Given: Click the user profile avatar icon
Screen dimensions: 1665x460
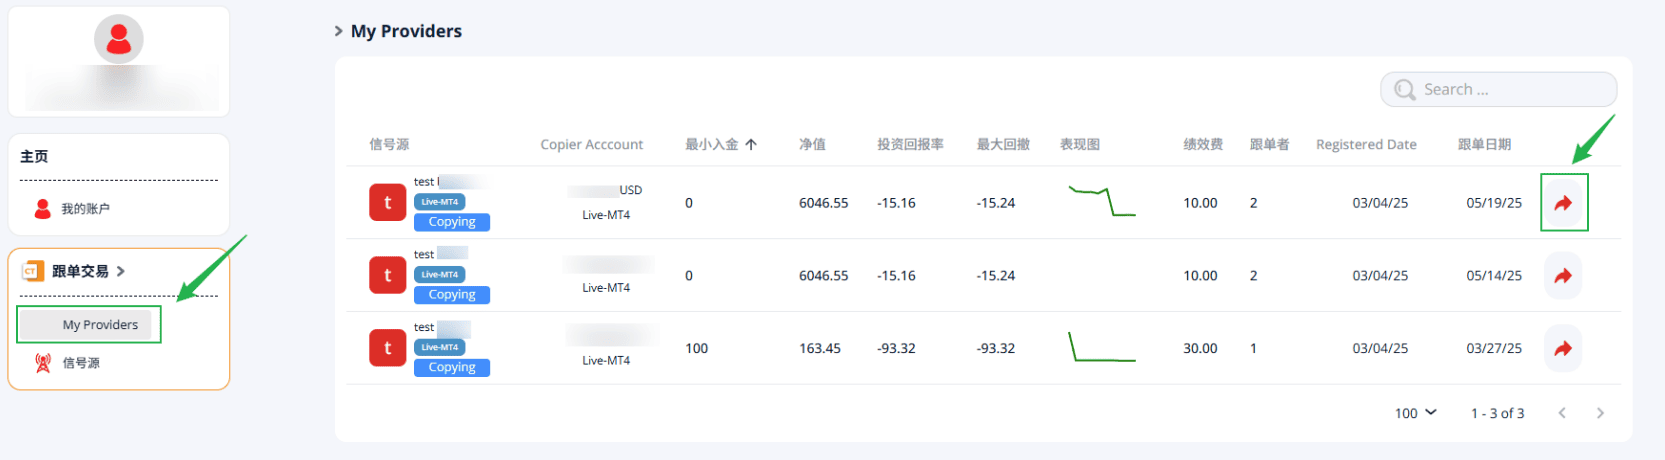Looking at the screenshot, I should (119, 40).
